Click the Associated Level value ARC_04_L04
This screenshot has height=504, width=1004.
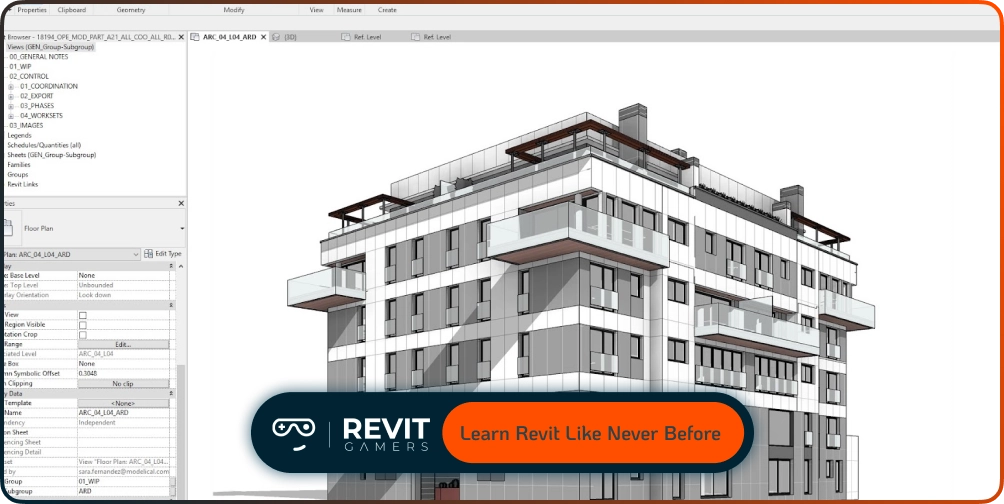point(123,354)
